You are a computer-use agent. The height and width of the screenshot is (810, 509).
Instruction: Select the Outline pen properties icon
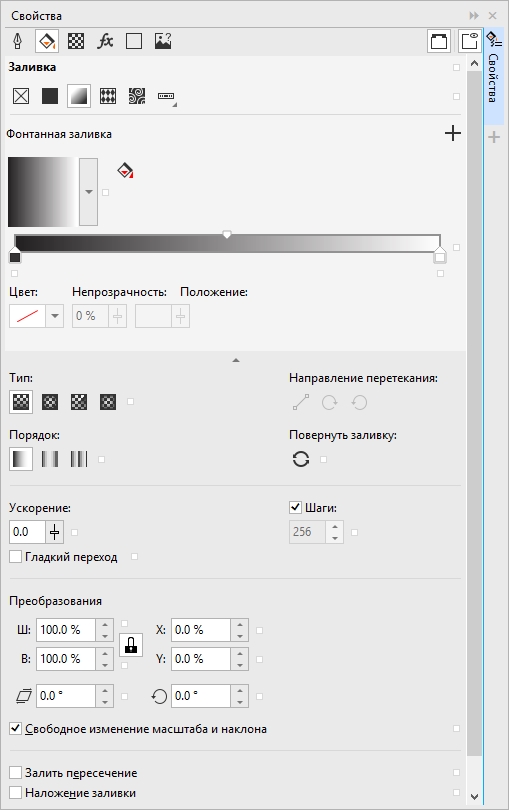point(18,41)
